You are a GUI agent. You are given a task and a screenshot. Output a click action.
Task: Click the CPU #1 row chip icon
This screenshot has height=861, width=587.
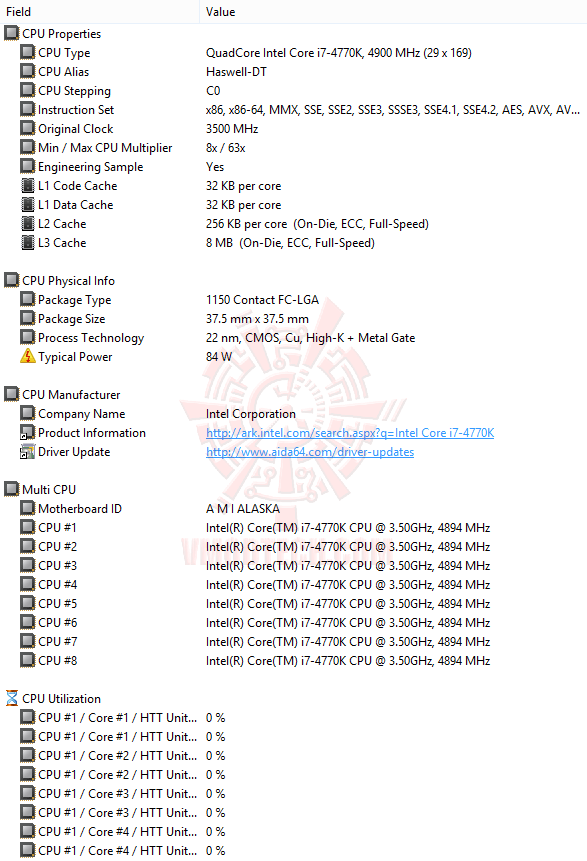[x=27, y=527]
